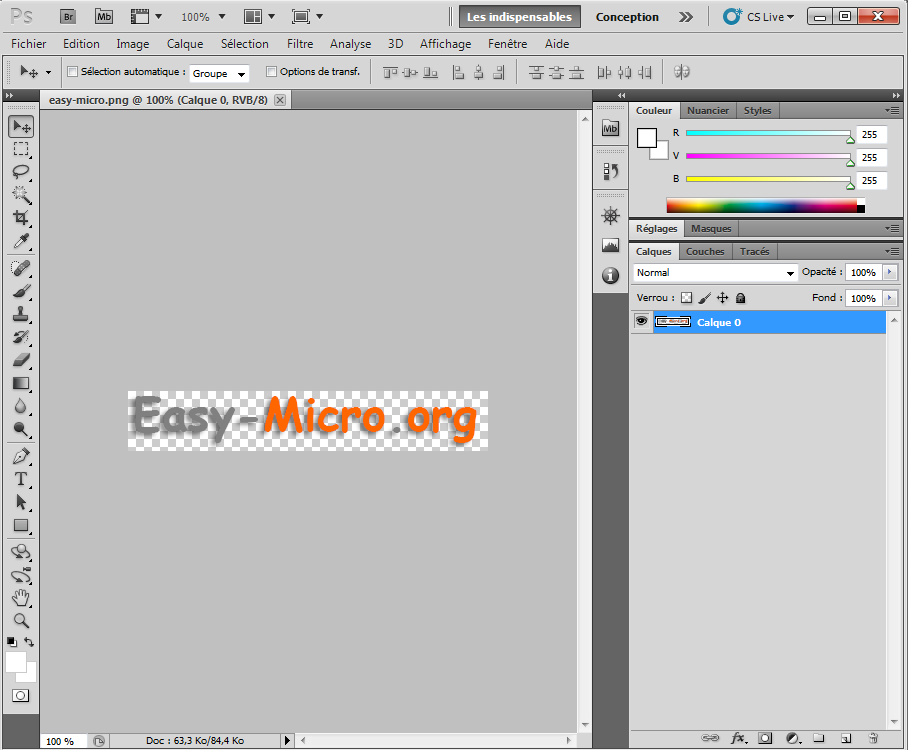This screenshot has width=908, height=750.
Task: Toggle lock transparent pixels
Action: (686, 298)
